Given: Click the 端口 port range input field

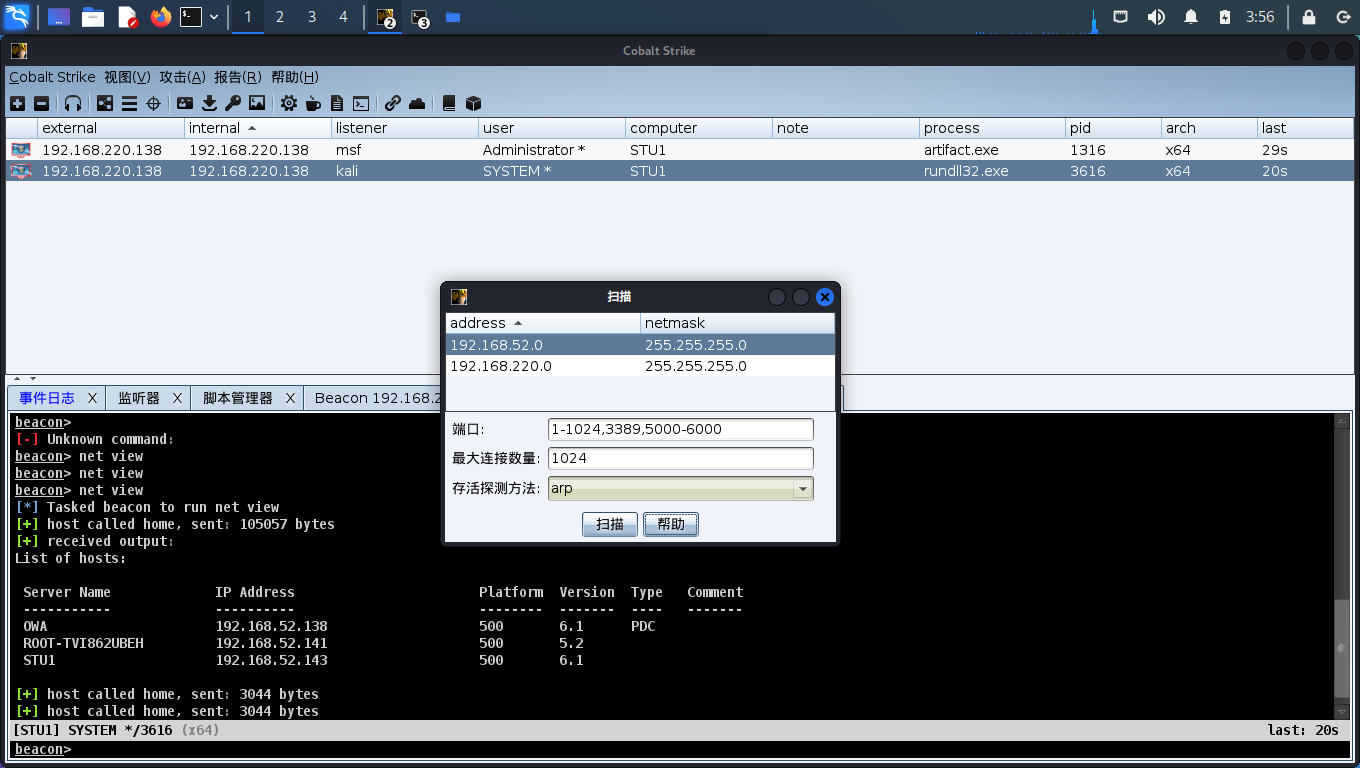Looking at the screenshot, I should pos(680,429).
